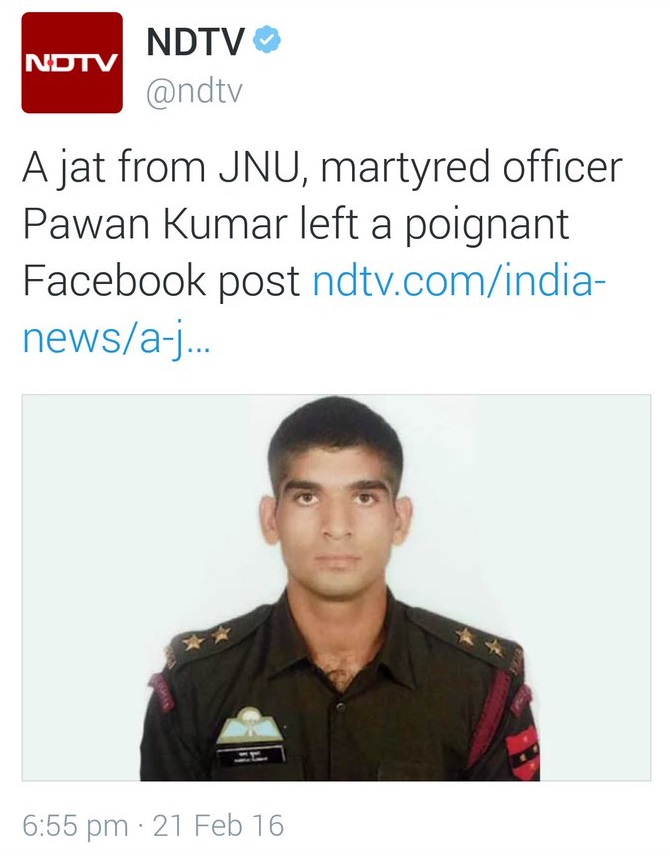Click the word "JNU" in tweet text
The height and width of the screenshot is (856, 670).
[x=261, y=168]
